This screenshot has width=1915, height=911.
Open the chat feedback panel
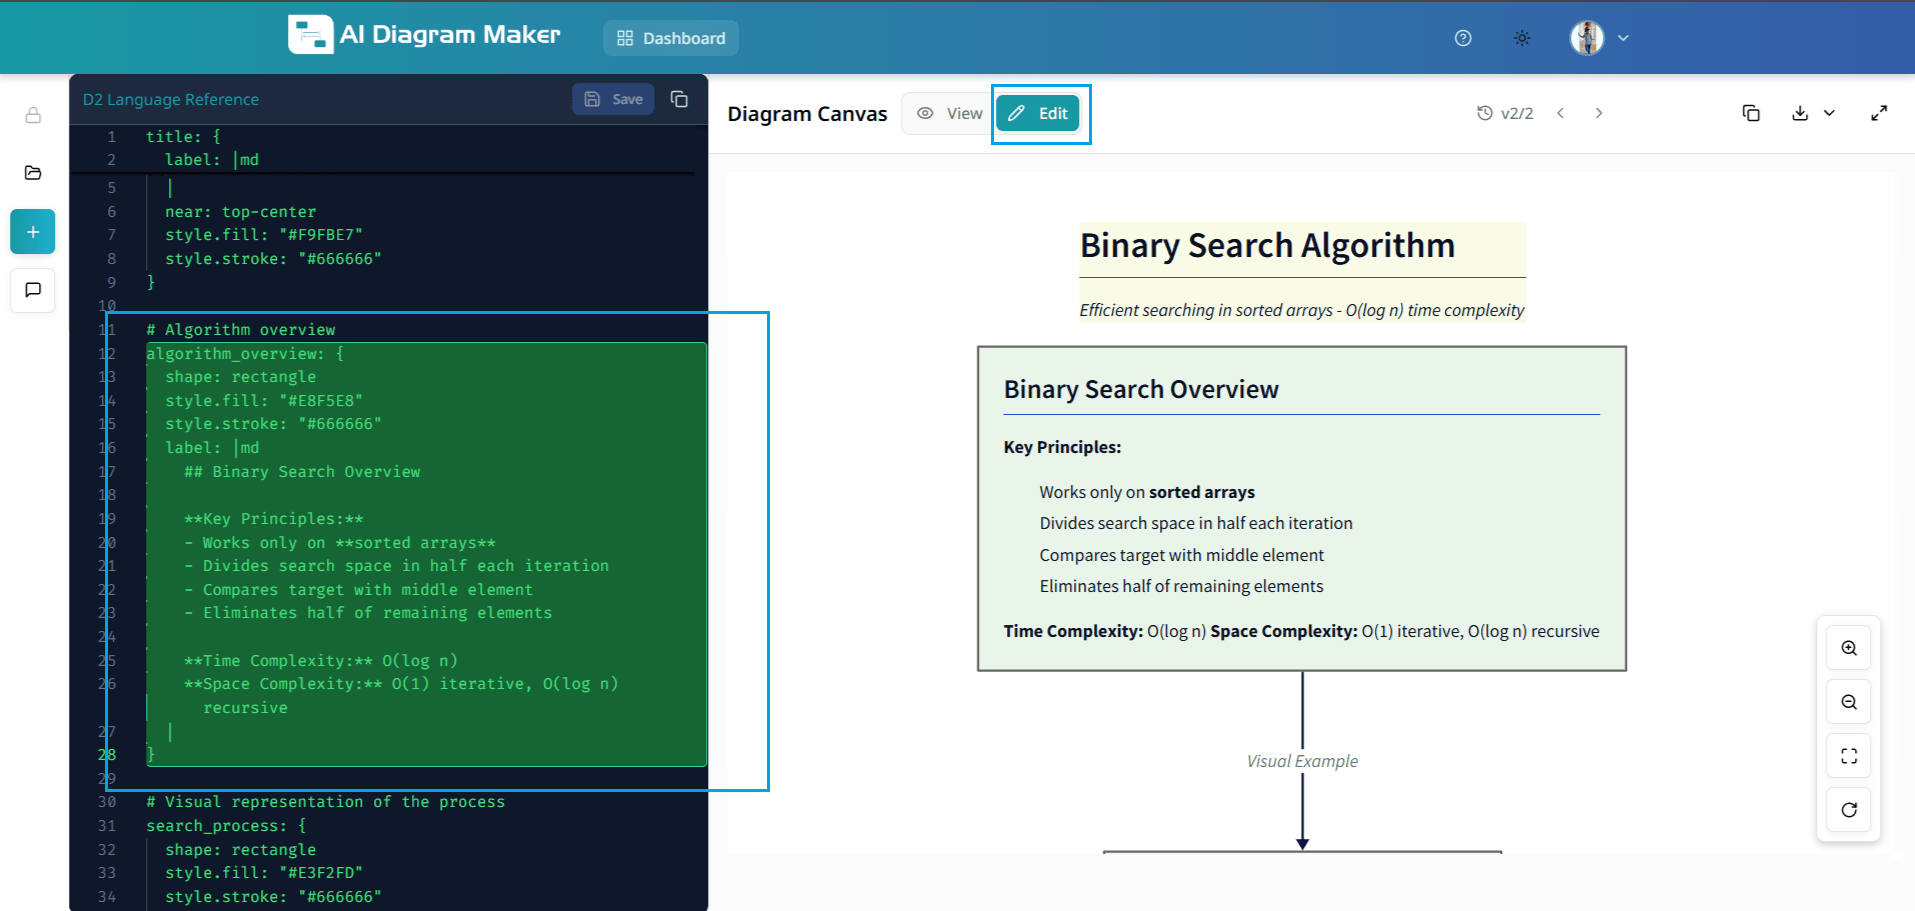[32, 290]
